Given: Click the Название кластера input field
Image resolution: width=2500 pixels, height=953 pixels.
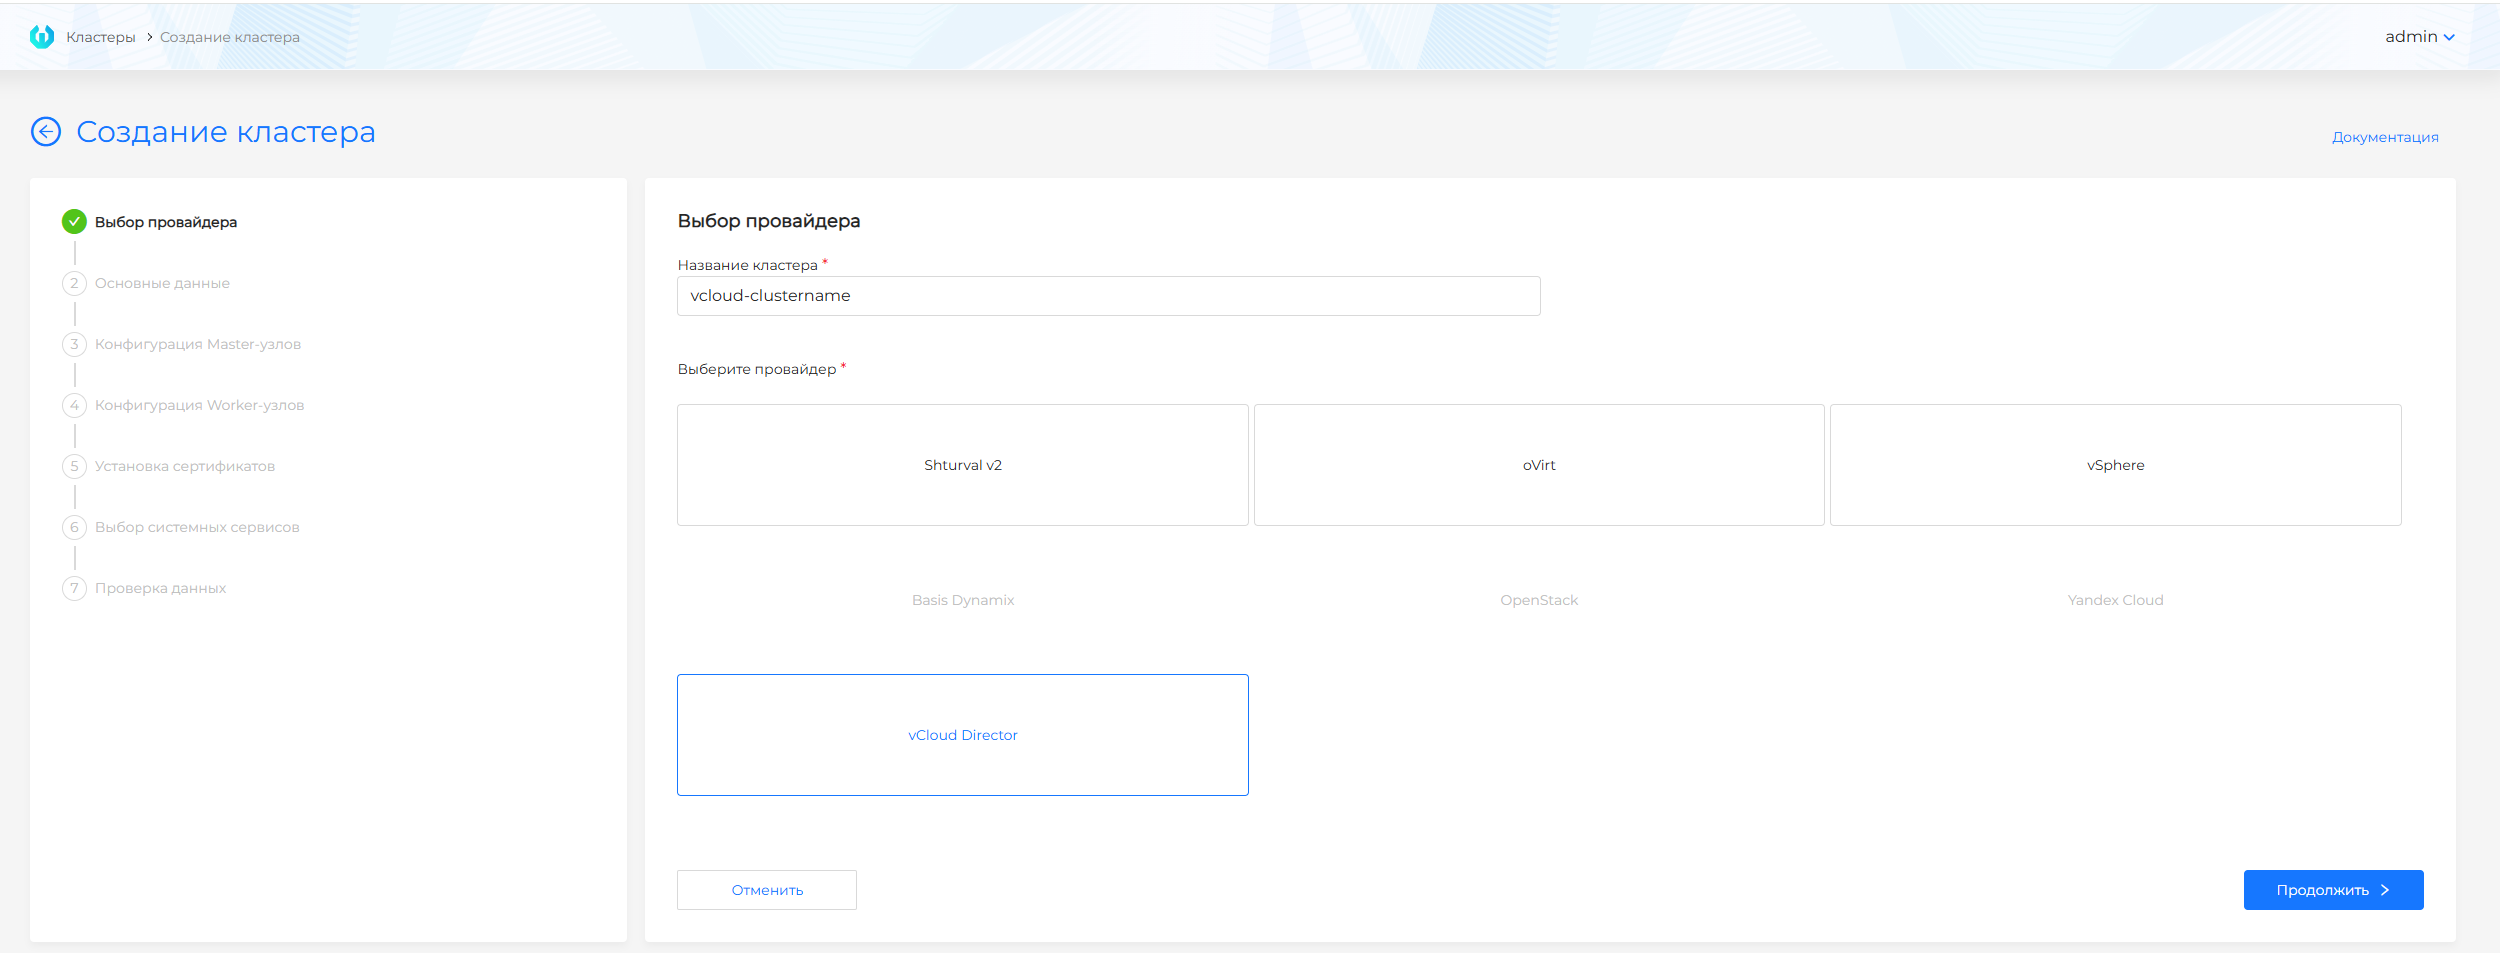Looking at the screenshot, I should click(1108, 296).
